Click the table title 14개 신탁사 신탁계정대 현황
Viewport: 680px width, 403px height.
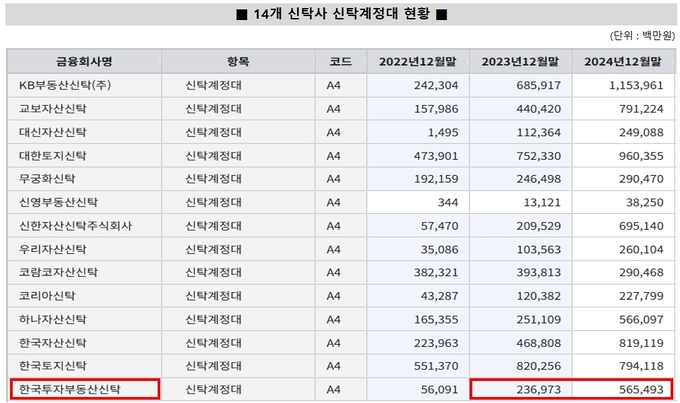(x=342, y=14)
